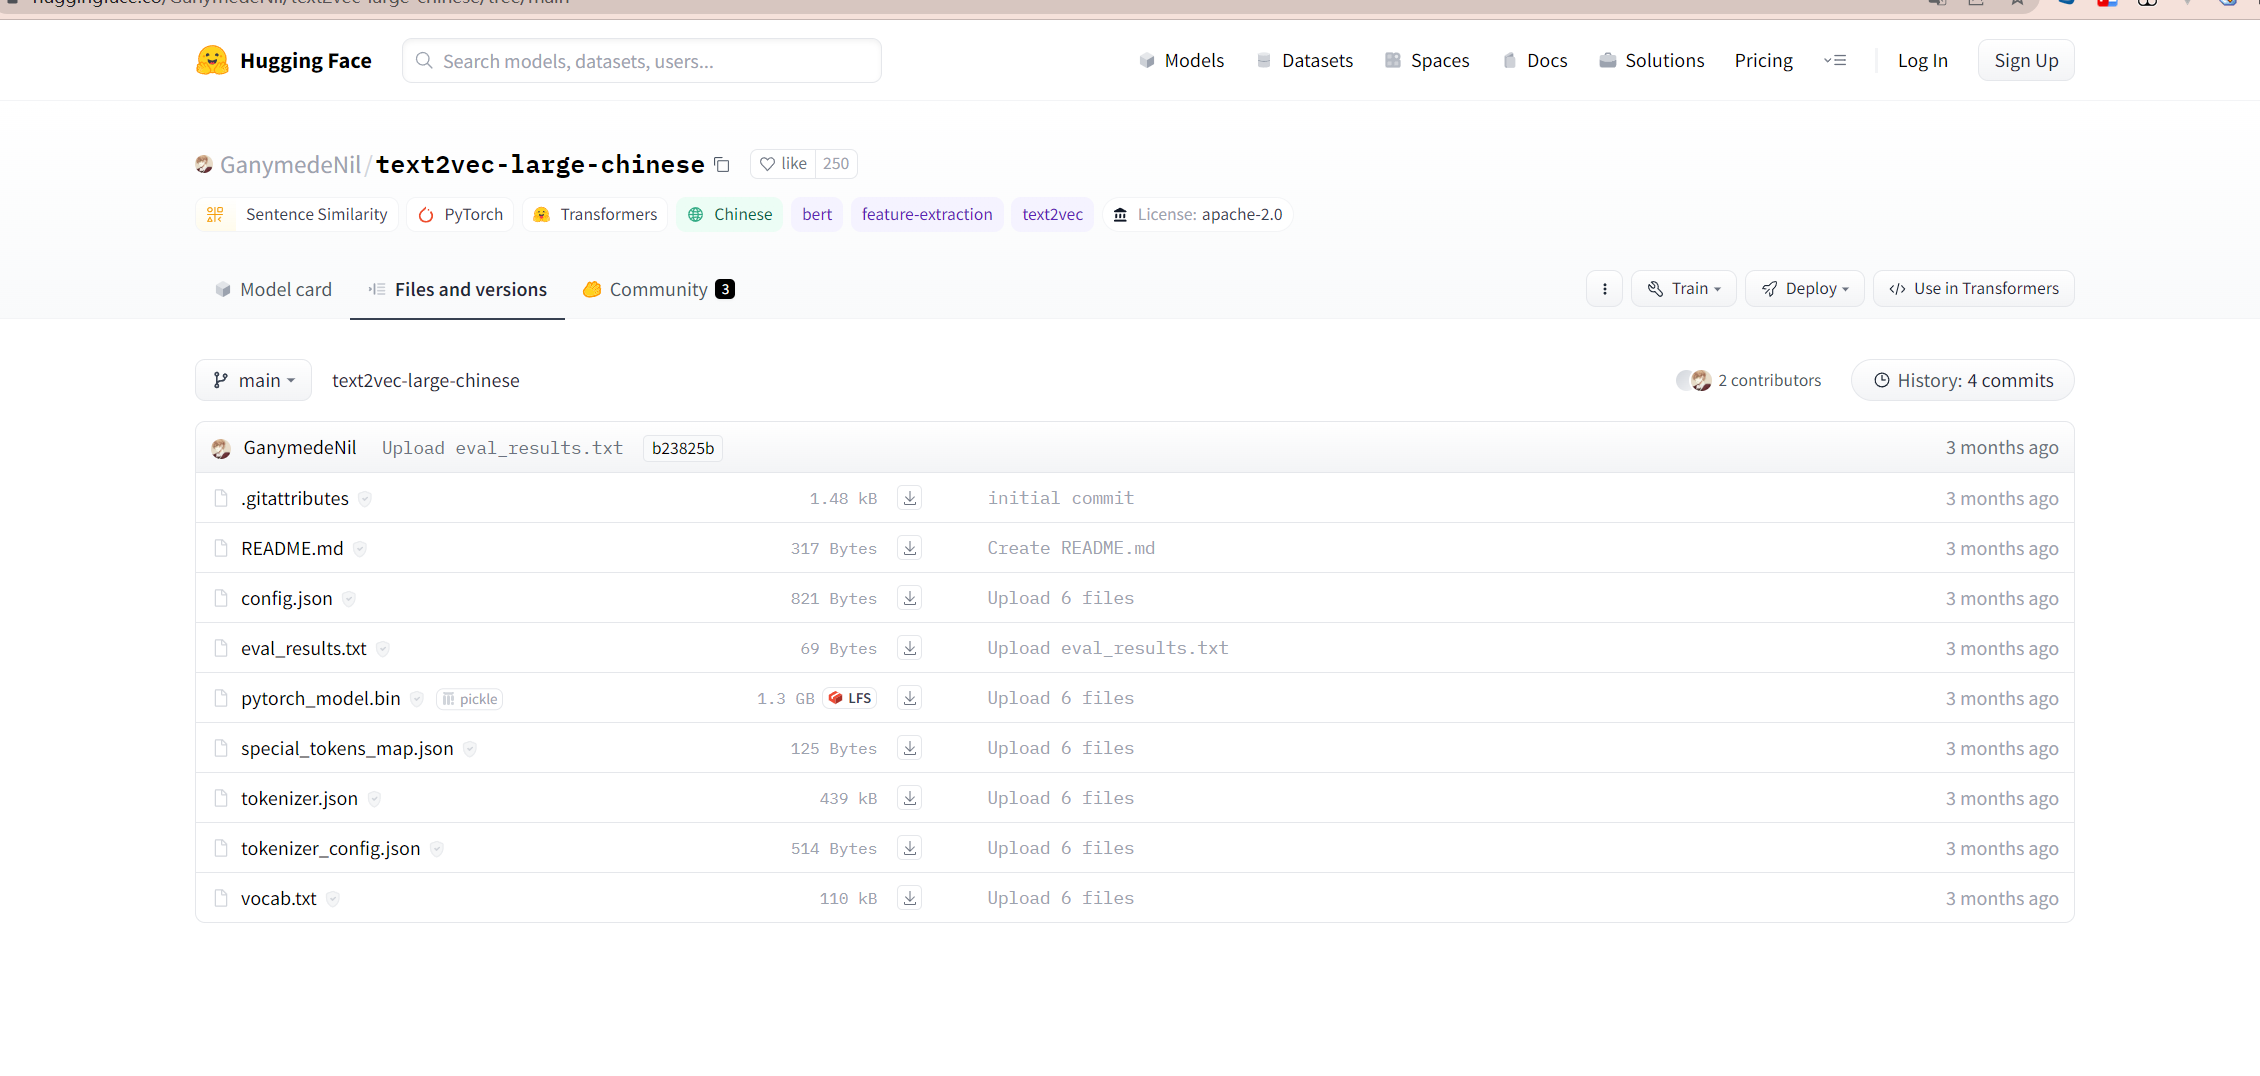Expand the Train dropdown
Screen dimensions: 2260x1076
click(1684, 289)
